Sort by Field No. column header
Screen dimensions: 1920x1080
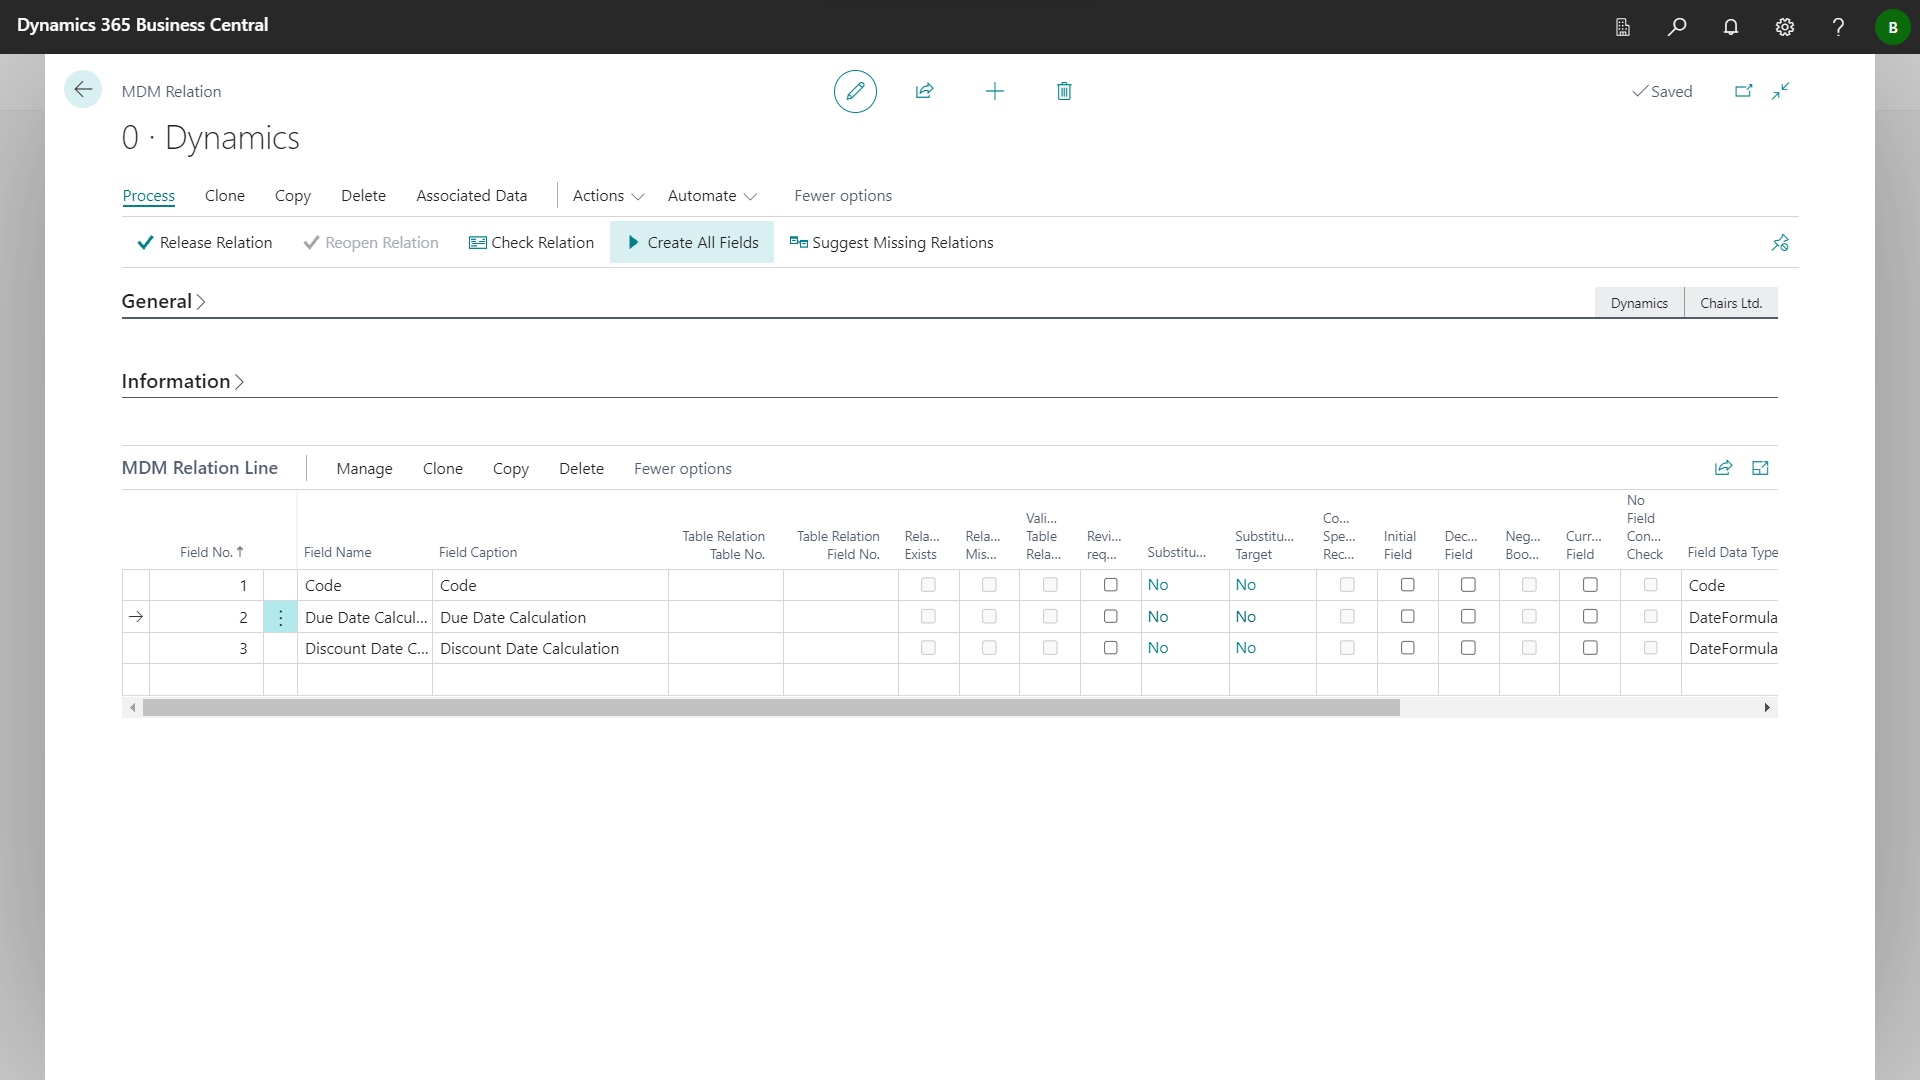(211, 552)
